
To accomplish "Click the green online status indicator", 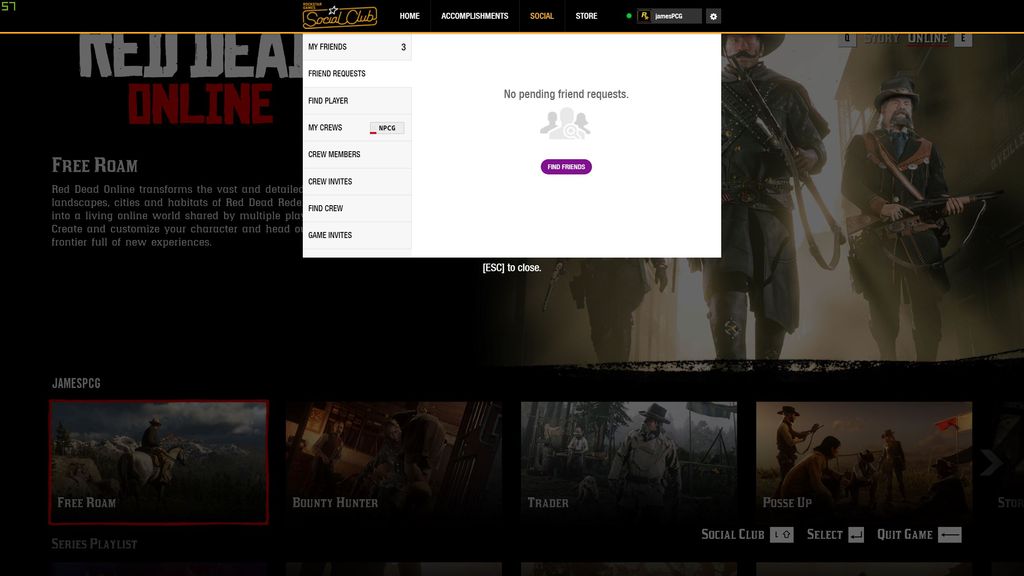I will tap(628, 15).
